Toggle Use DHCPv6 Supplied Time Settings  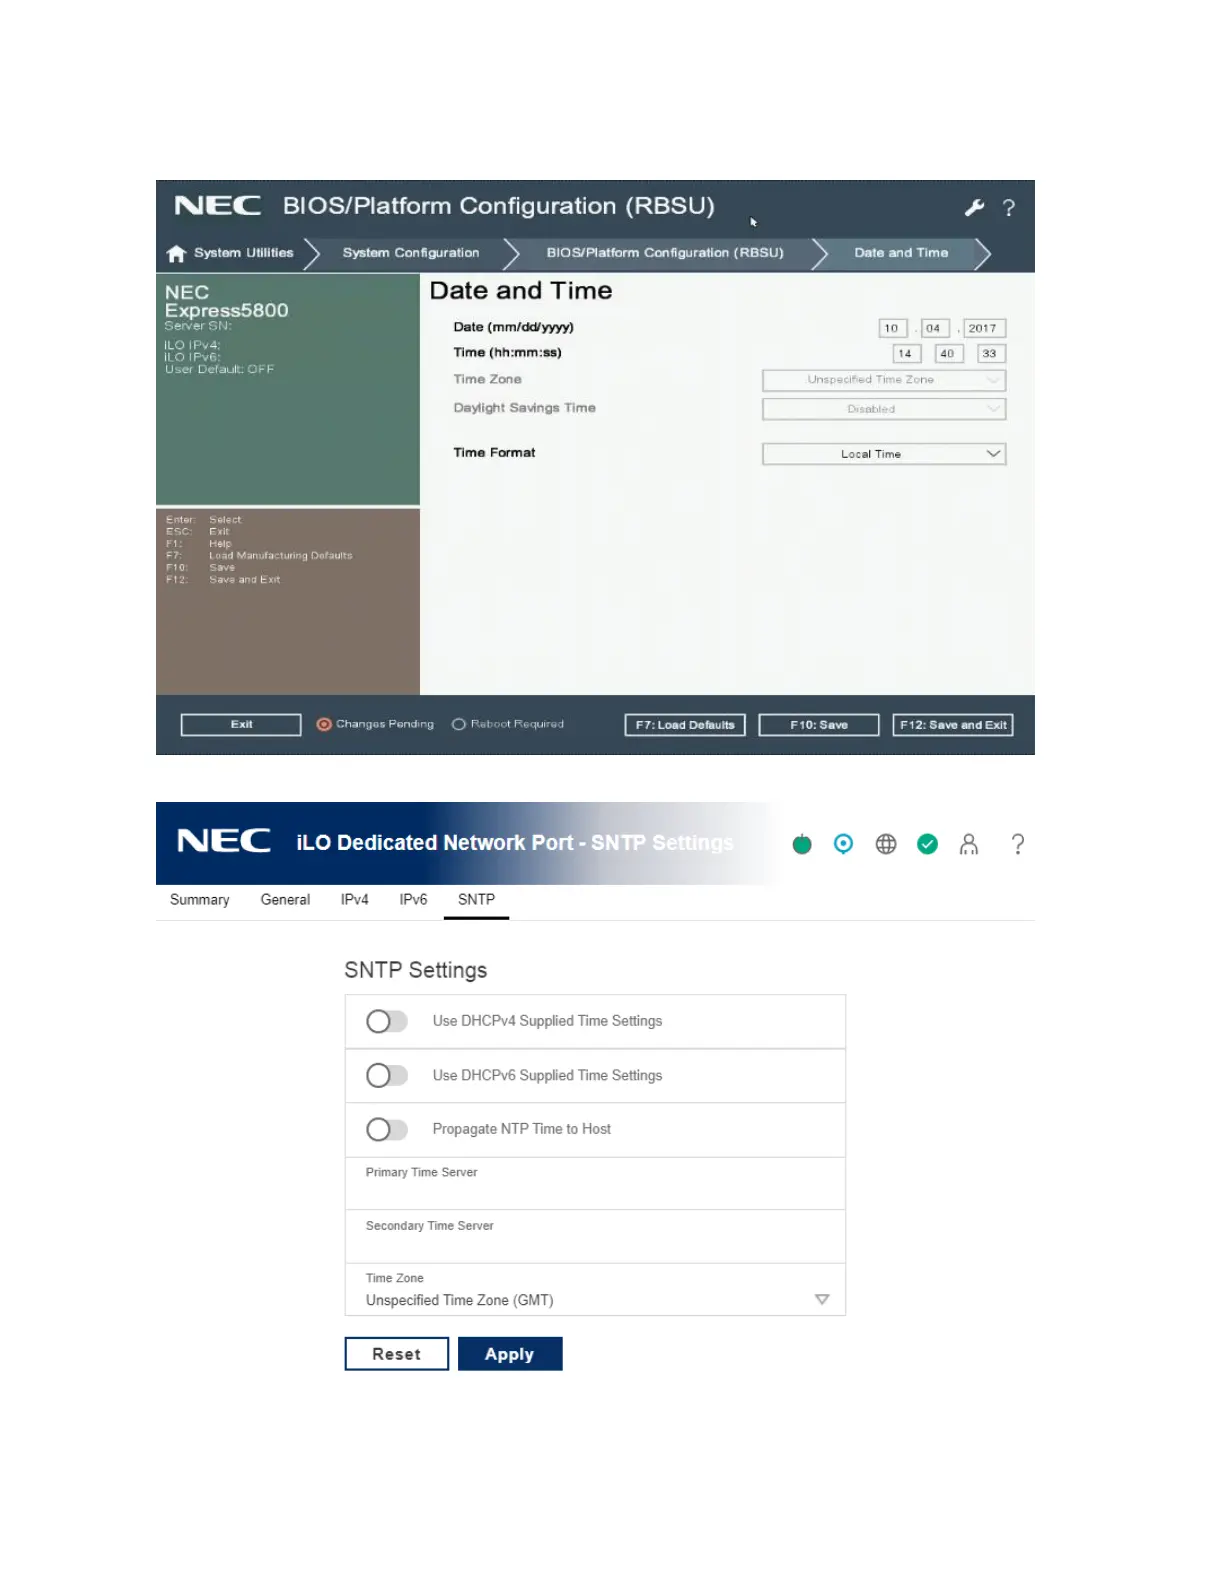(x=387, y=1075)
